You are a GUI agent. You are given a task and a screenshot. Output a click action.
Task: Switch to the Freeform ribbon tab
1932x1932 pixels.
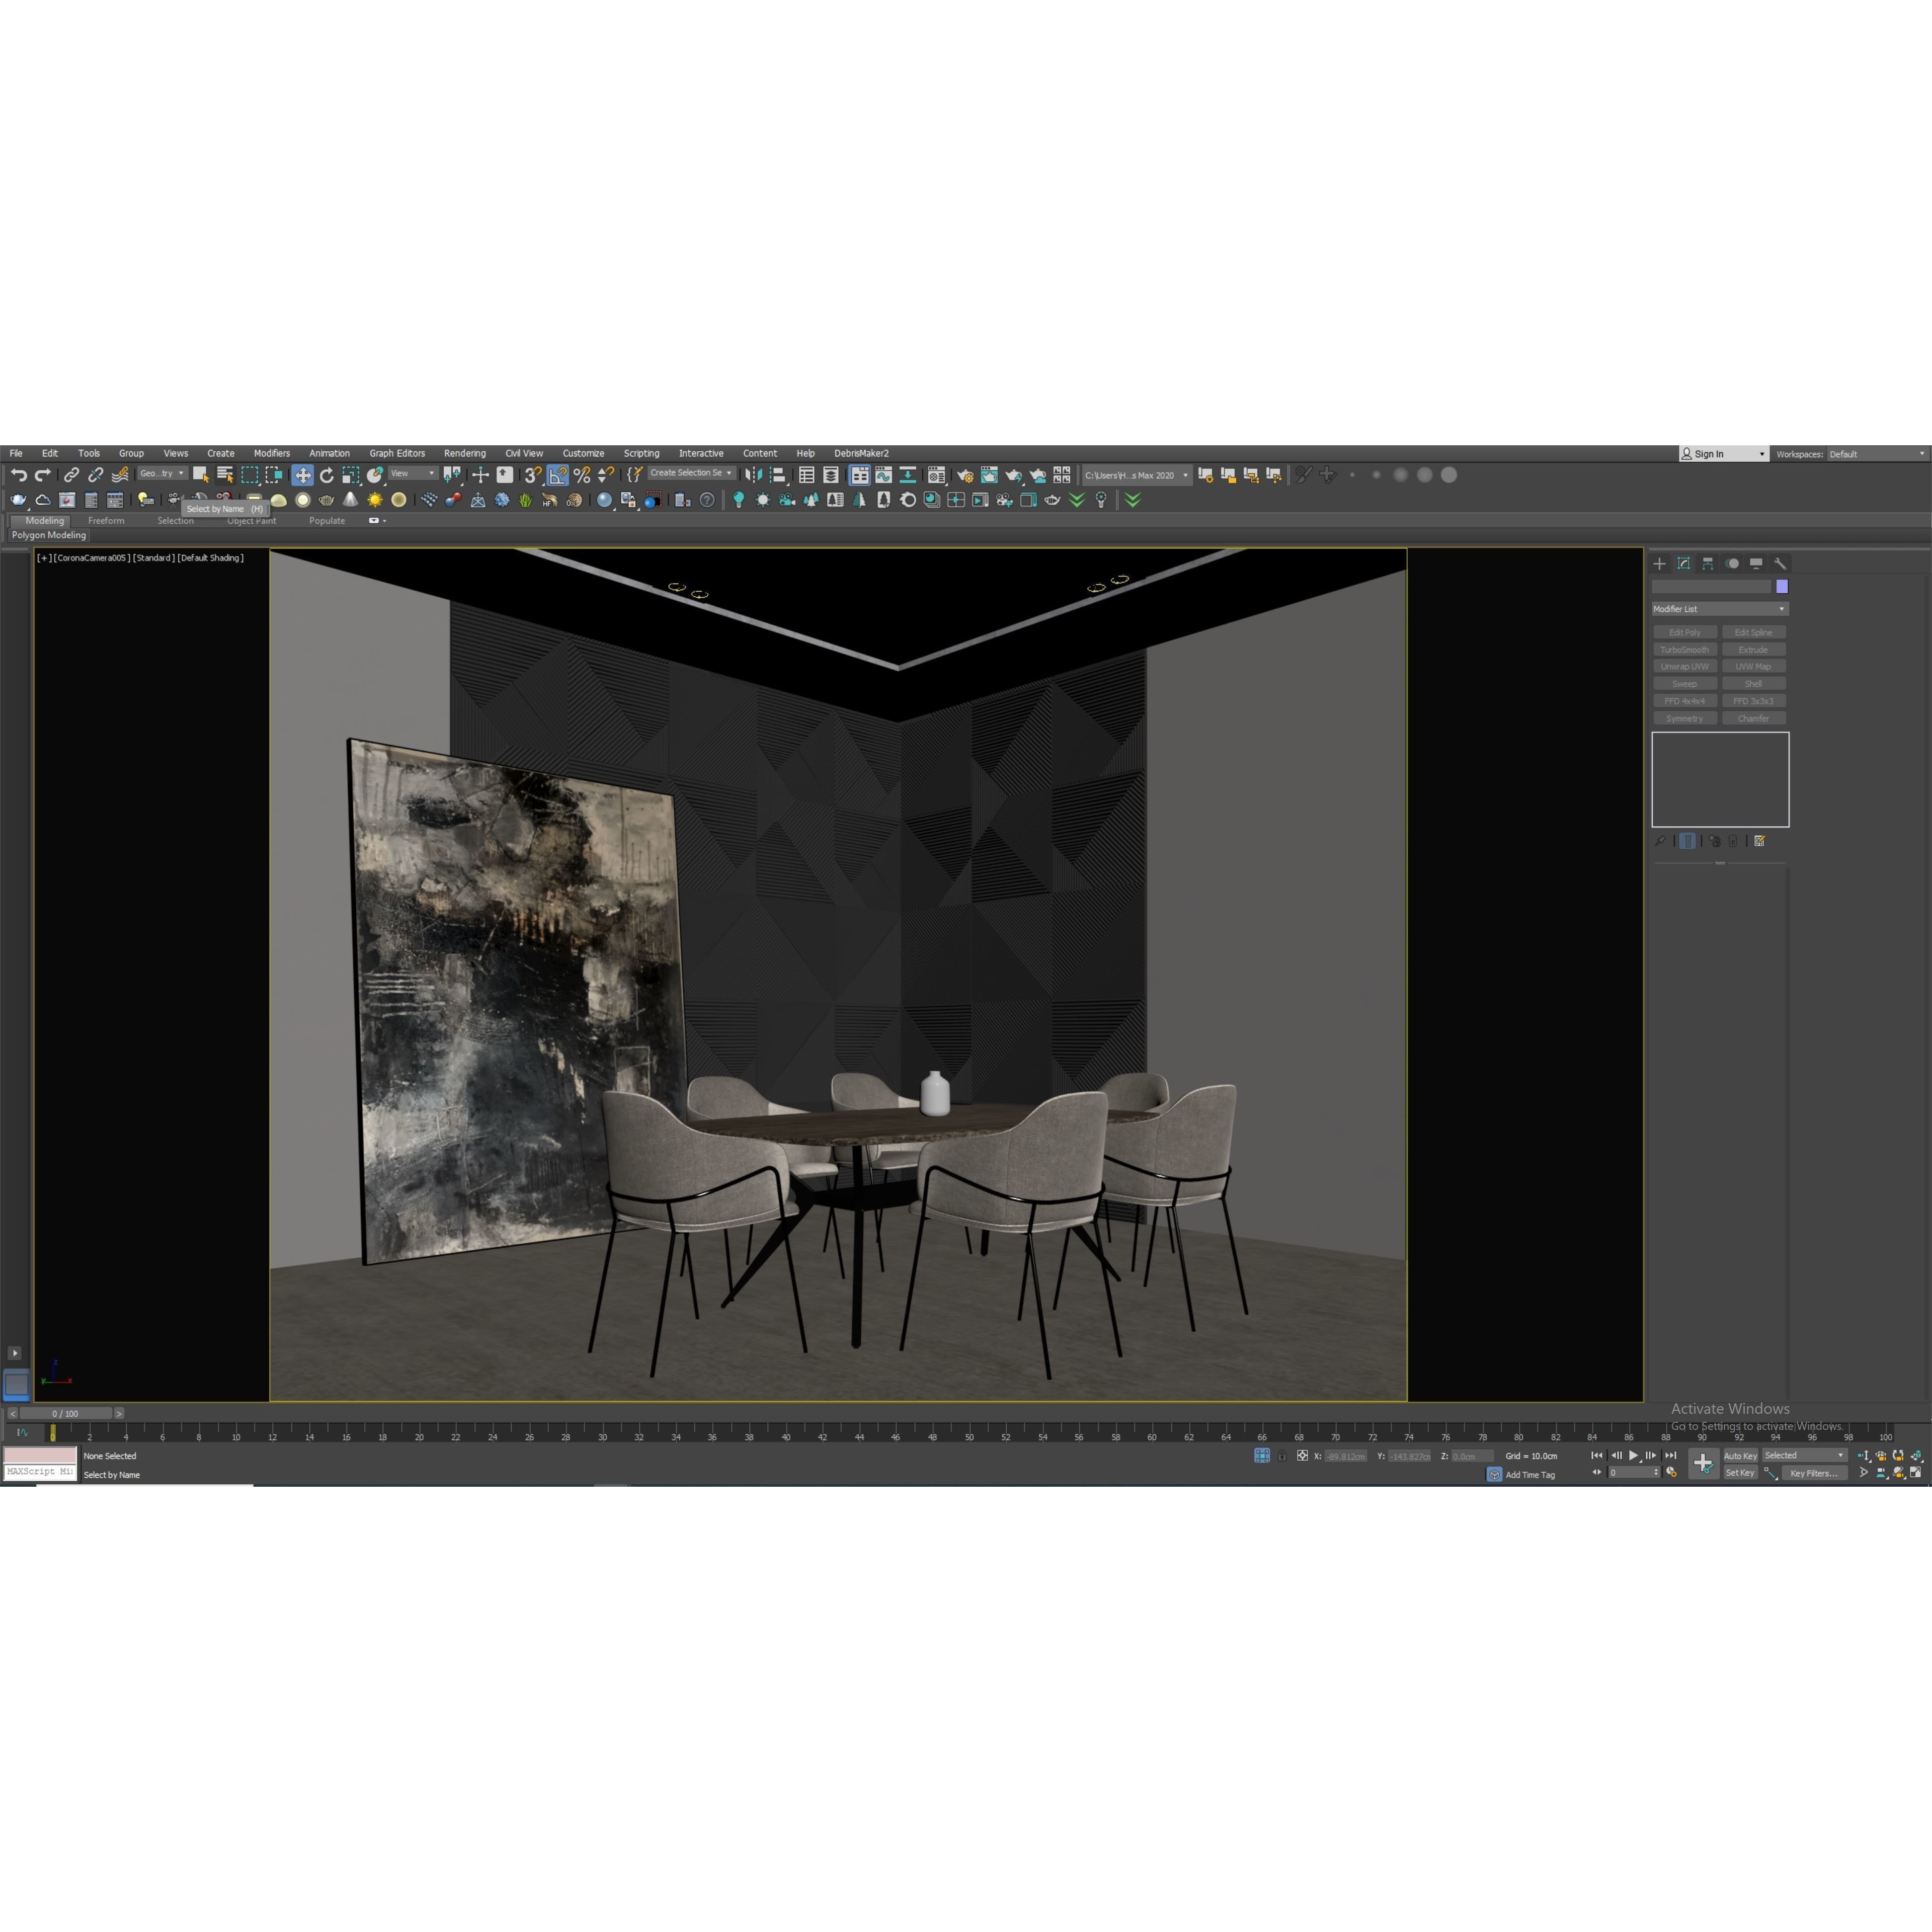[x=105, y=521]
